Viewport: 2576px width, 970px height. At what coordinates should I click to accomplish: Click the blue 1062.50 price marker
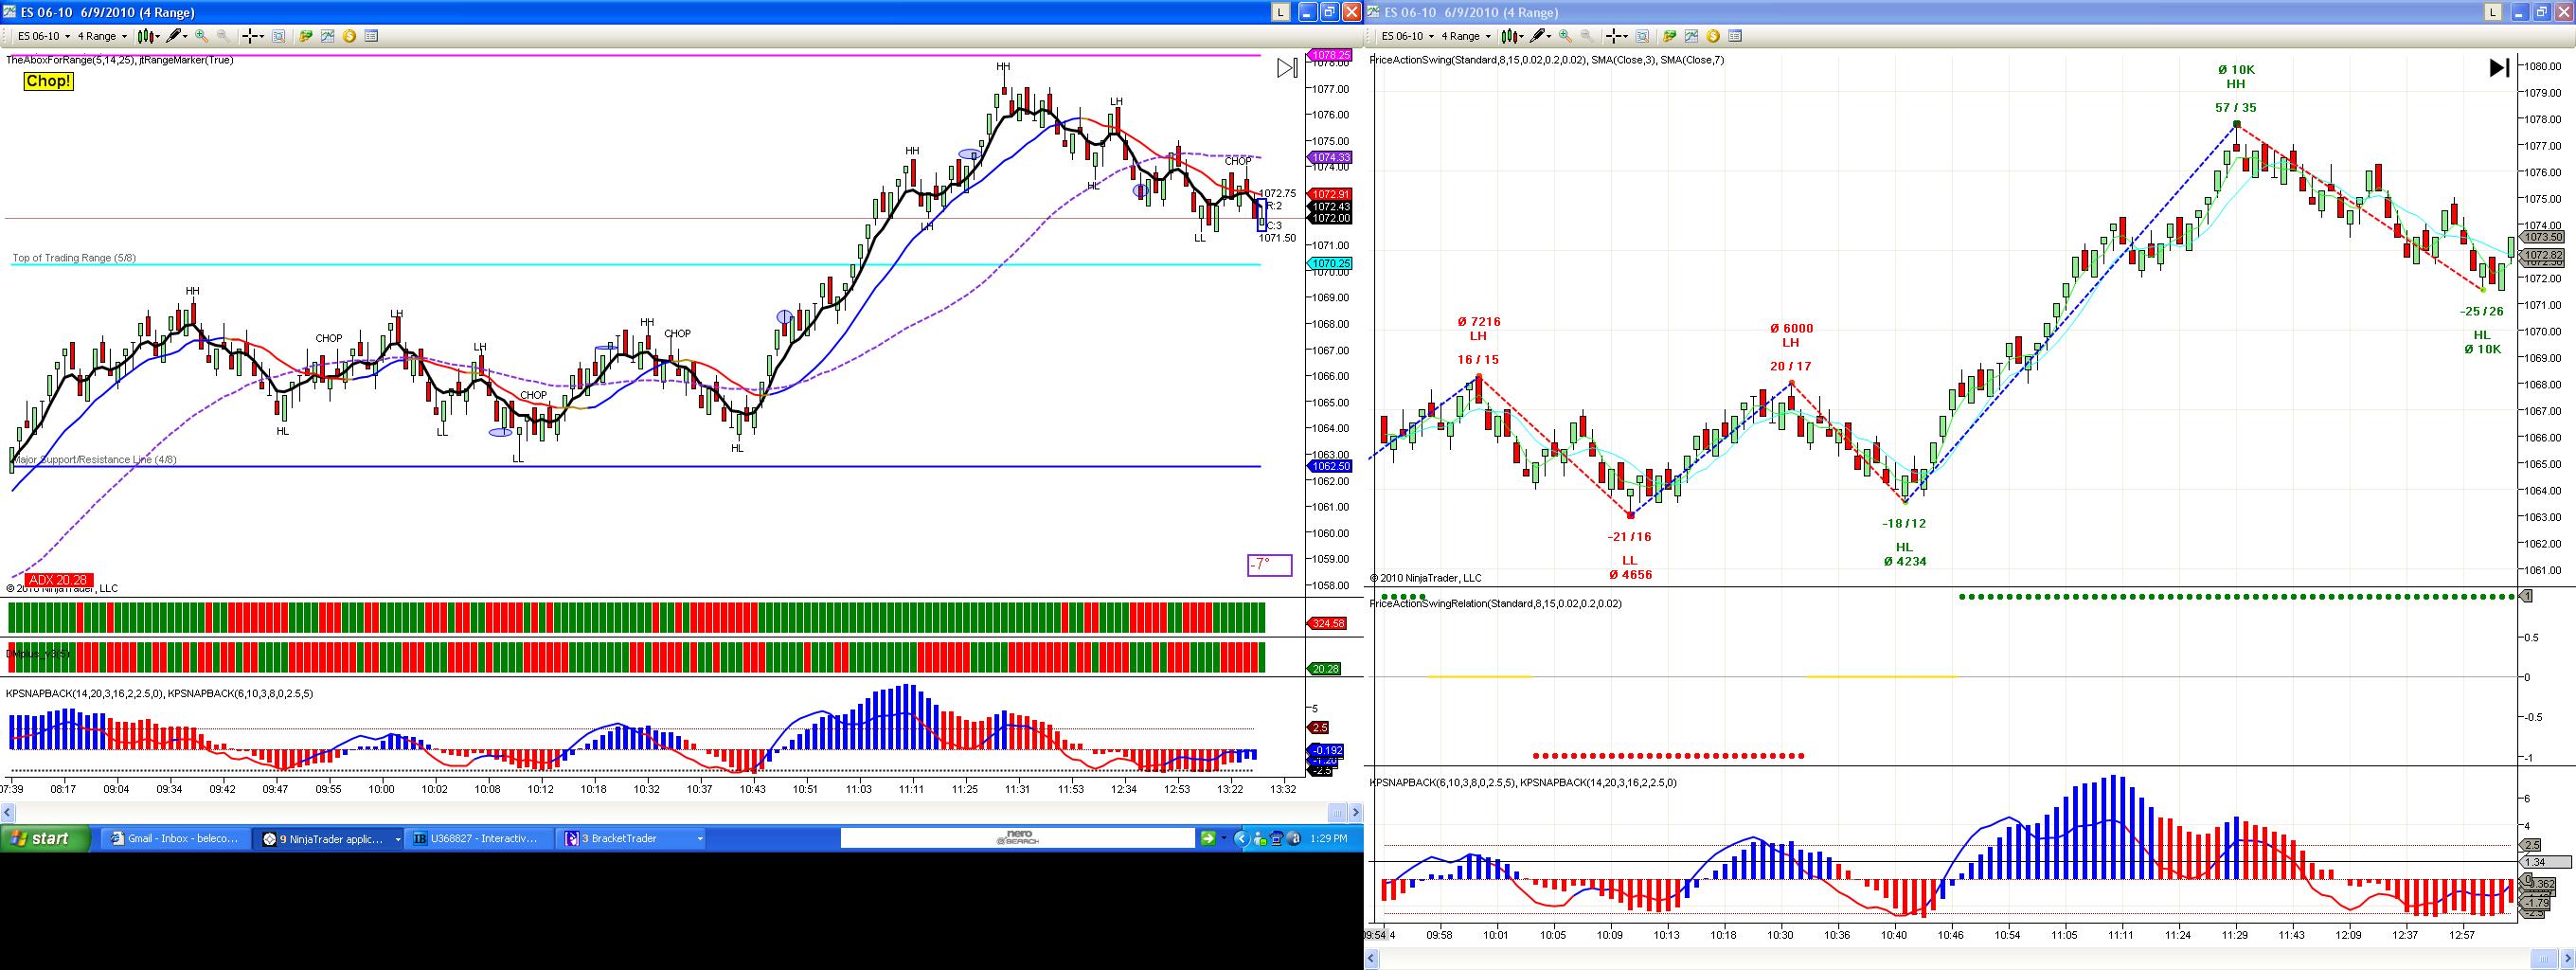(x=1331, y=467)
